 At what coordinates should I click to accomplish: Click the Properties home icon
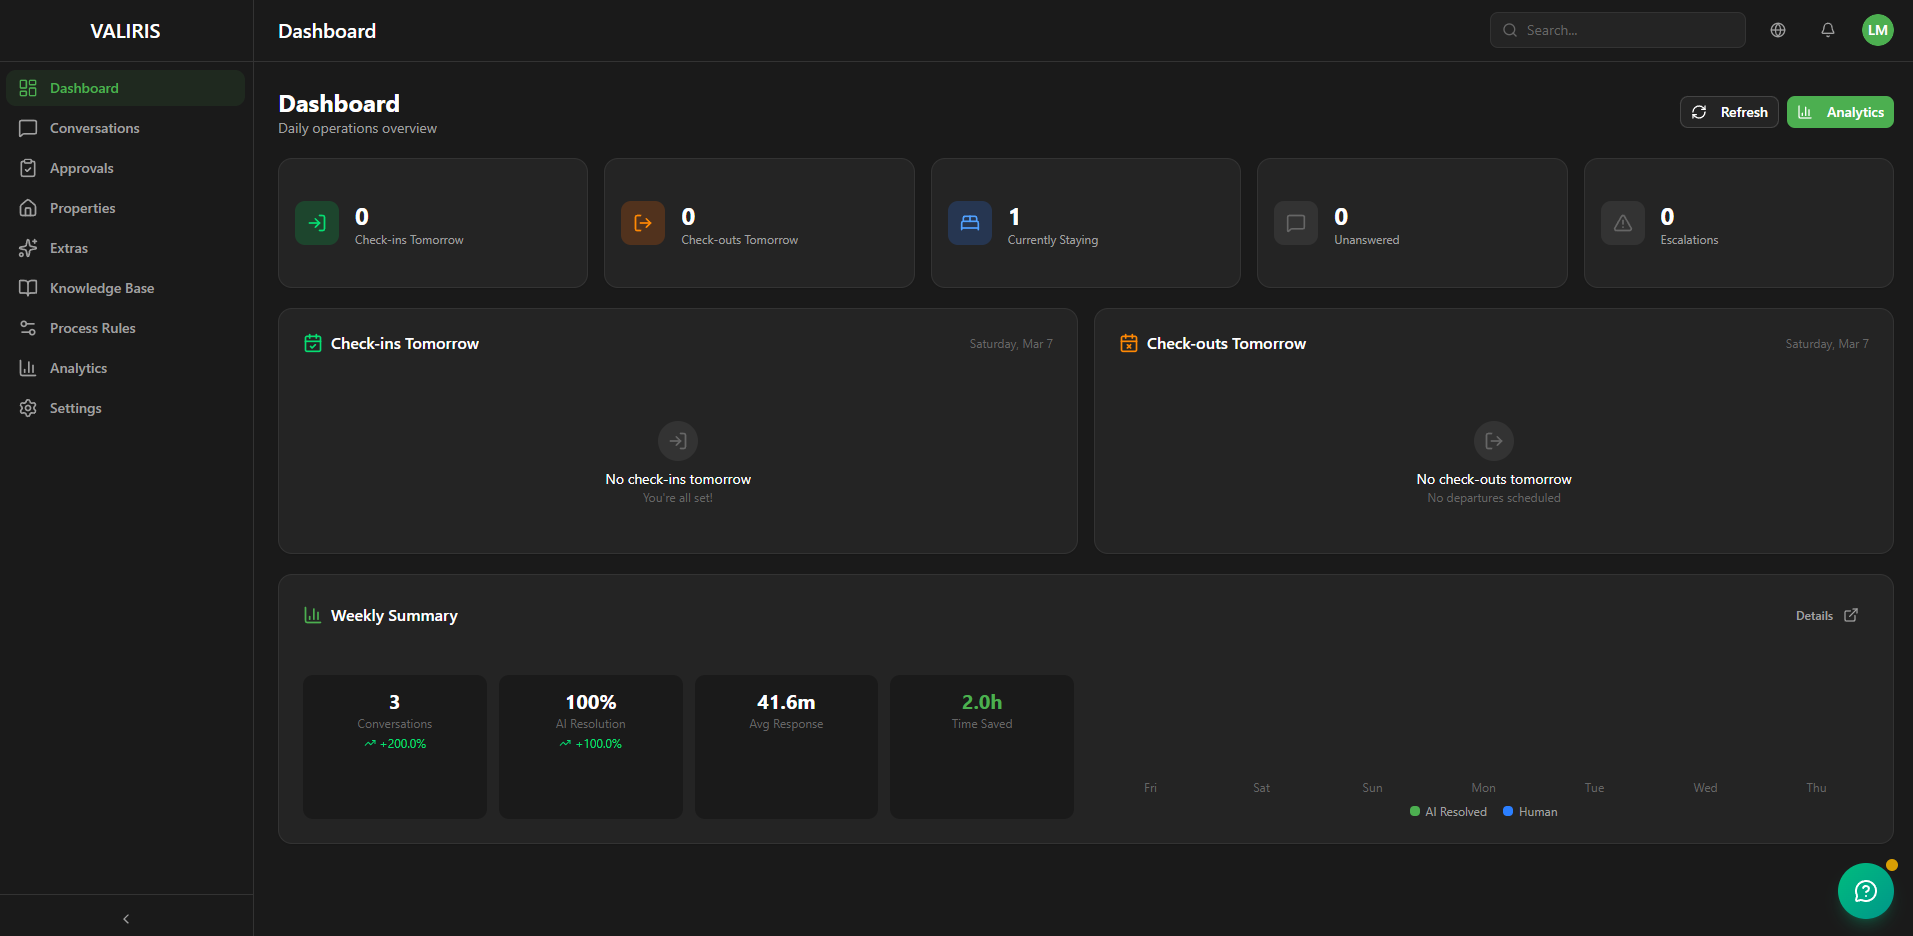[29, 208]
